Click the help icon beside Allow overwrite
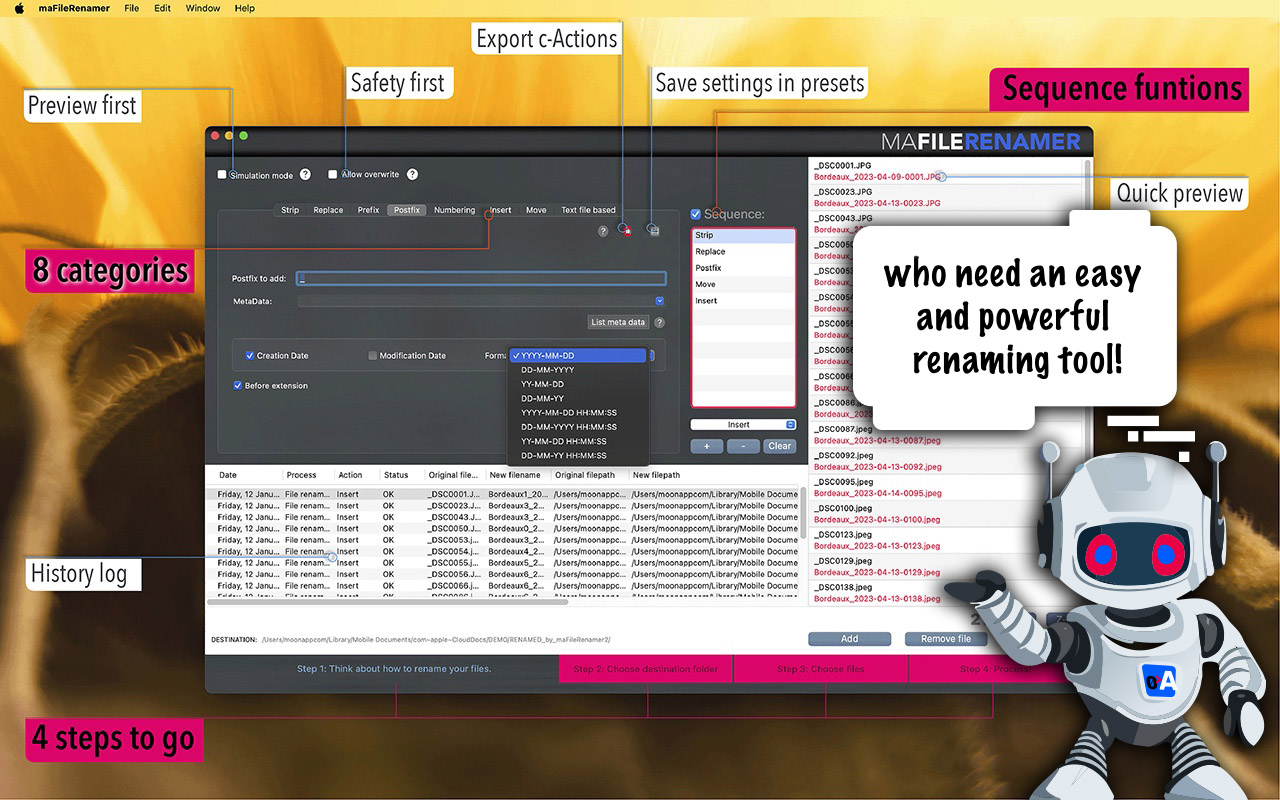Image resolution: width=1280 pixels, height=800 pixels. point(412,174)
